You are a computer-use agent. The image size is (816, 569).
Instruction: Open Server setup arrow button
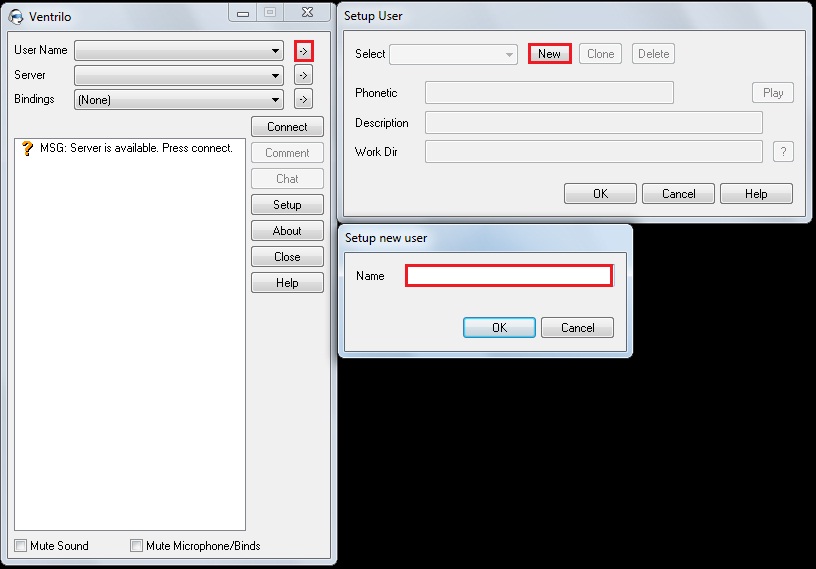[303, 75]
